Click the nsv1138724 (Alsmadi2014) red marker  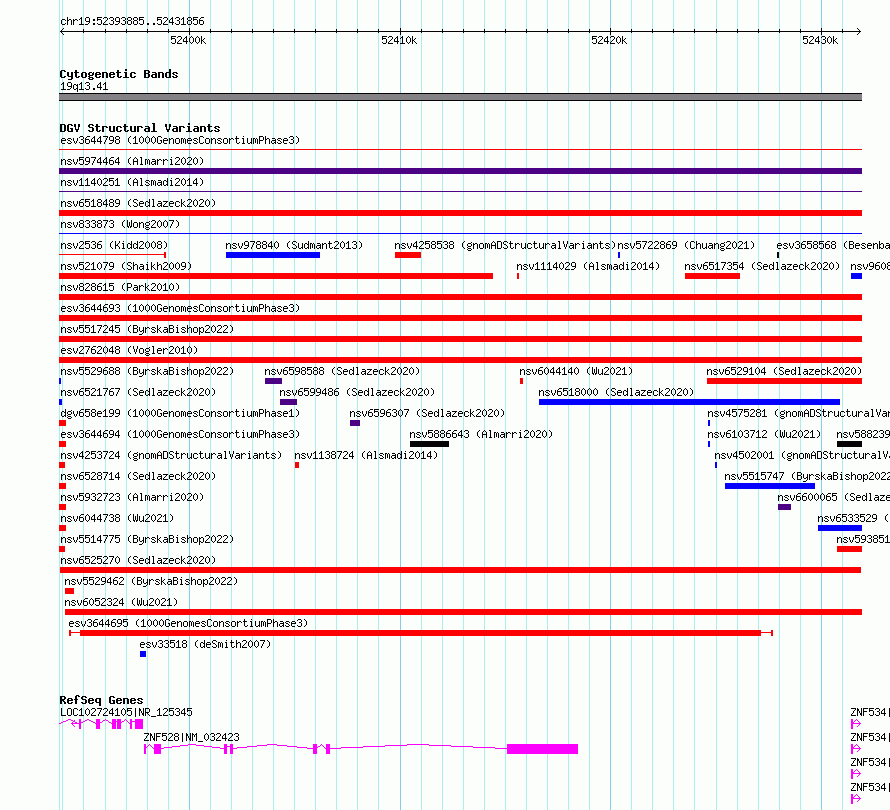(297, 465)
